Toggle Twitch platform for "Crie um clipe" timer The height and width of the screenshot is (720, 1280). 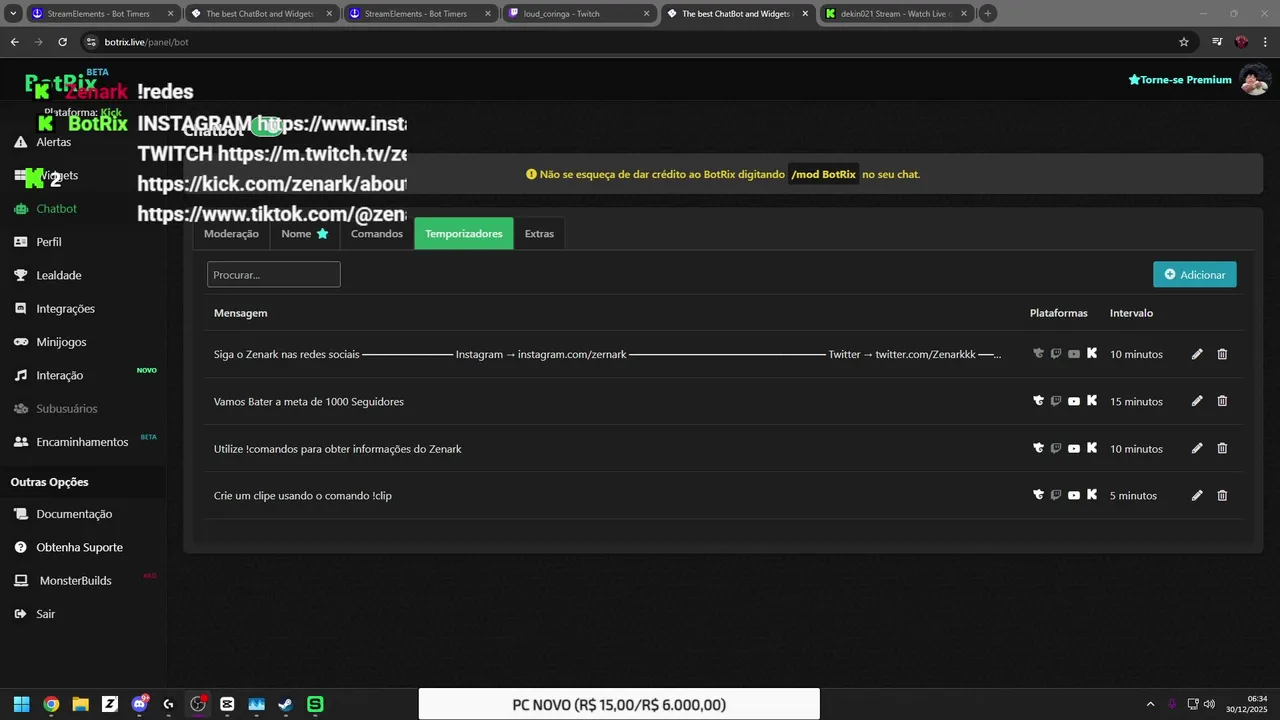point(1056,495)
